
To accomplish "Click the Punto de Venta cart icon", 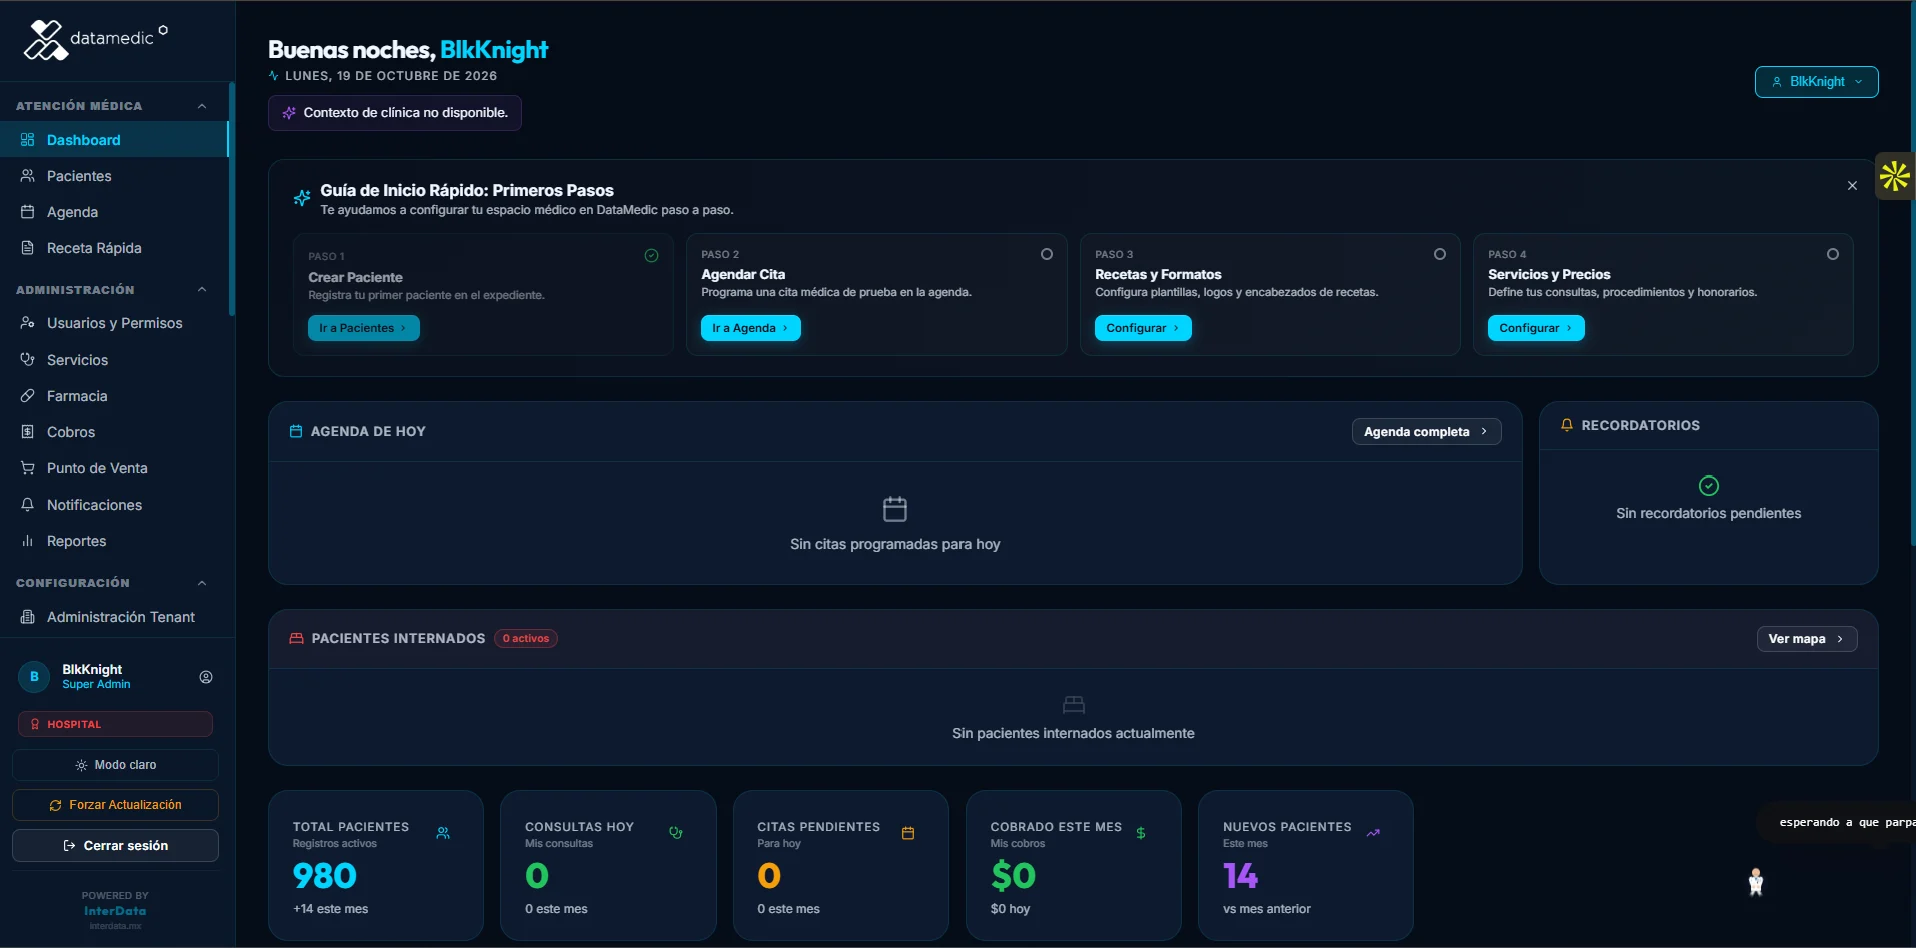I will tap(27, 468).
